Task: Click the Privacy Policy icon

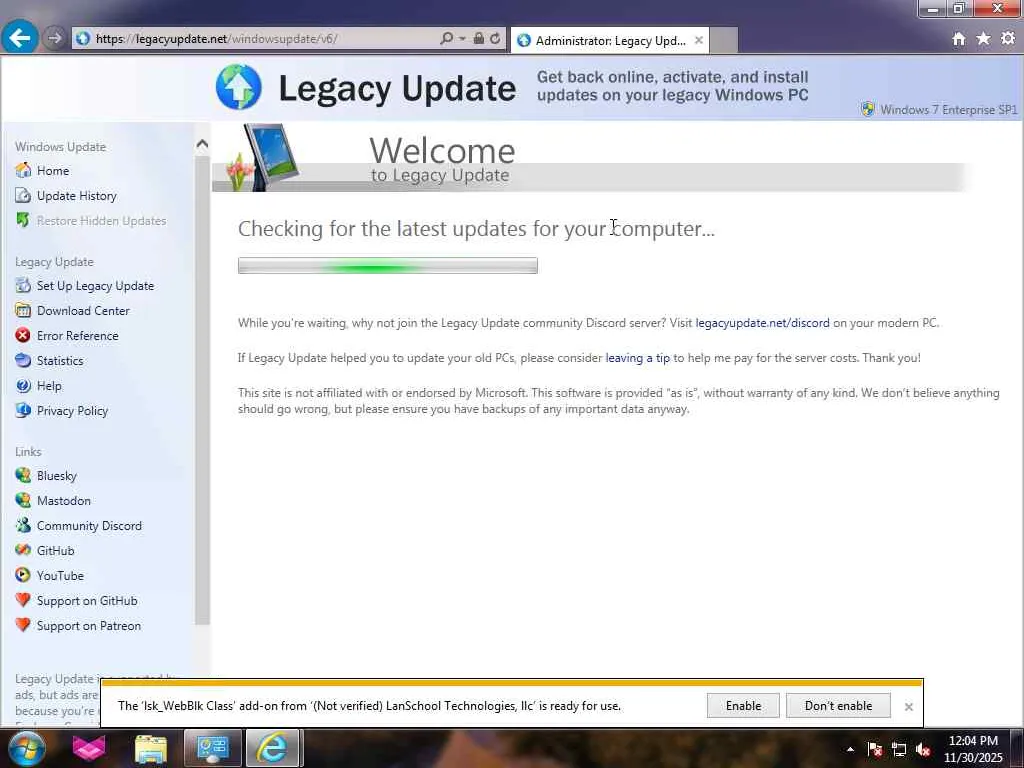Action: click(23, 410)
